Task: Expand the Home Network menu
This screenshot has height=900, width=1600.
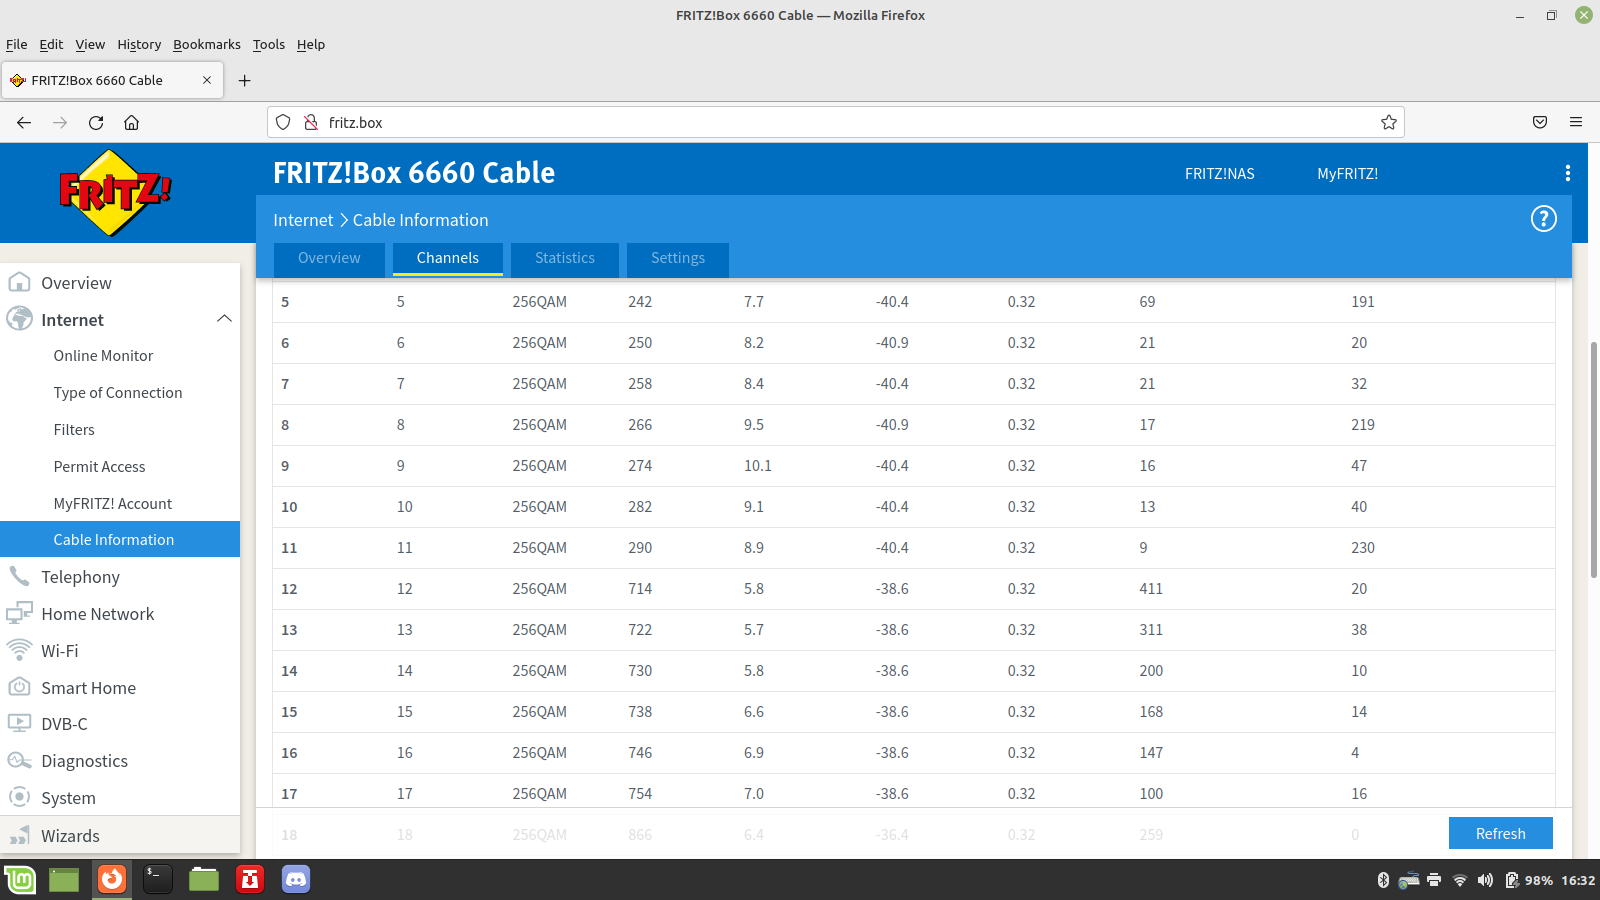Action: pos(97,614)
